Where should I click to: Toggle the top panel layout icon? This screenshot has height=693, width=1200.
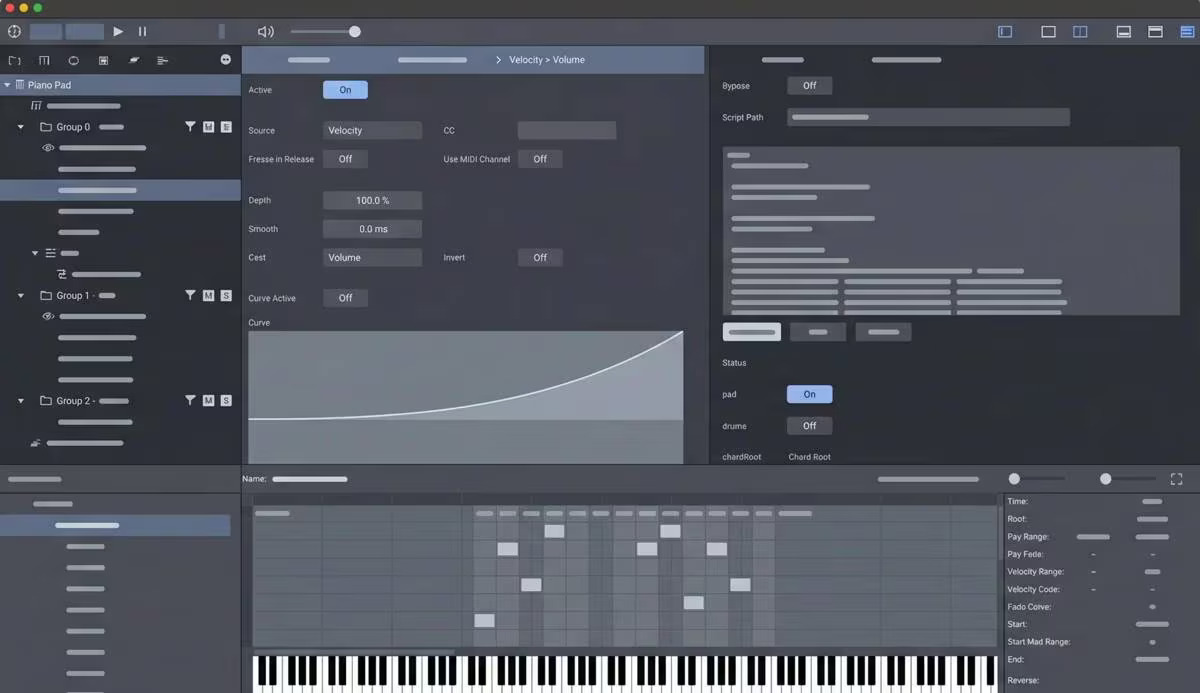point(1155,32)
